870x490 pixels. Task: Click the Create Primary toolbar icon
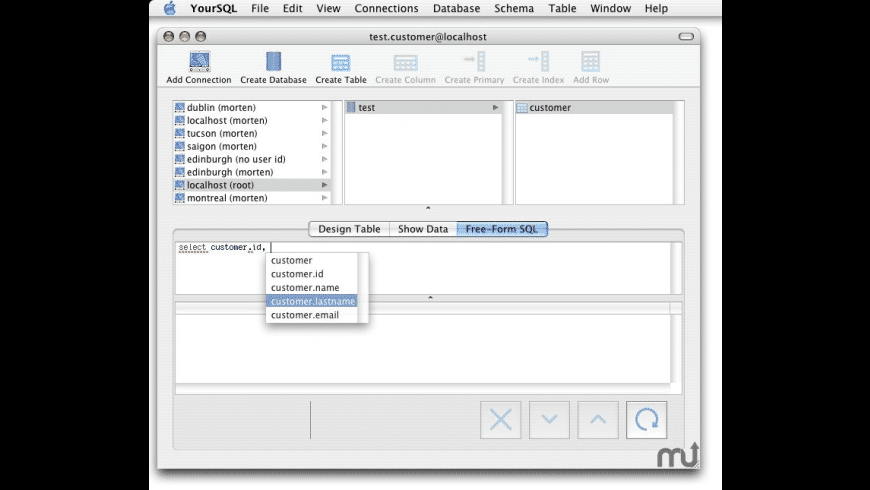coord(475,62)
